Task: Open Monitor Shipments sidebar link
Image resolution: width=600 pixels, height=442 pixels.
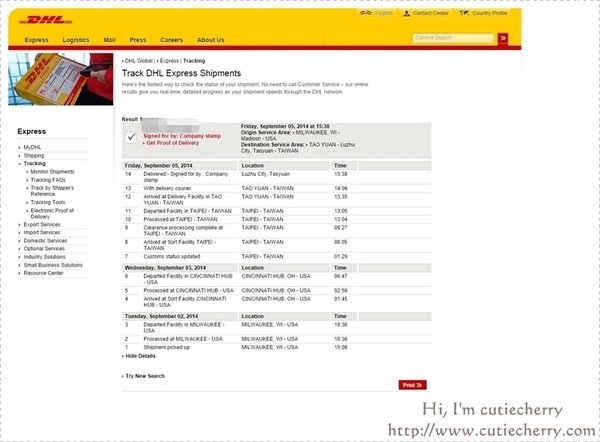Action: tap(52, 172)
